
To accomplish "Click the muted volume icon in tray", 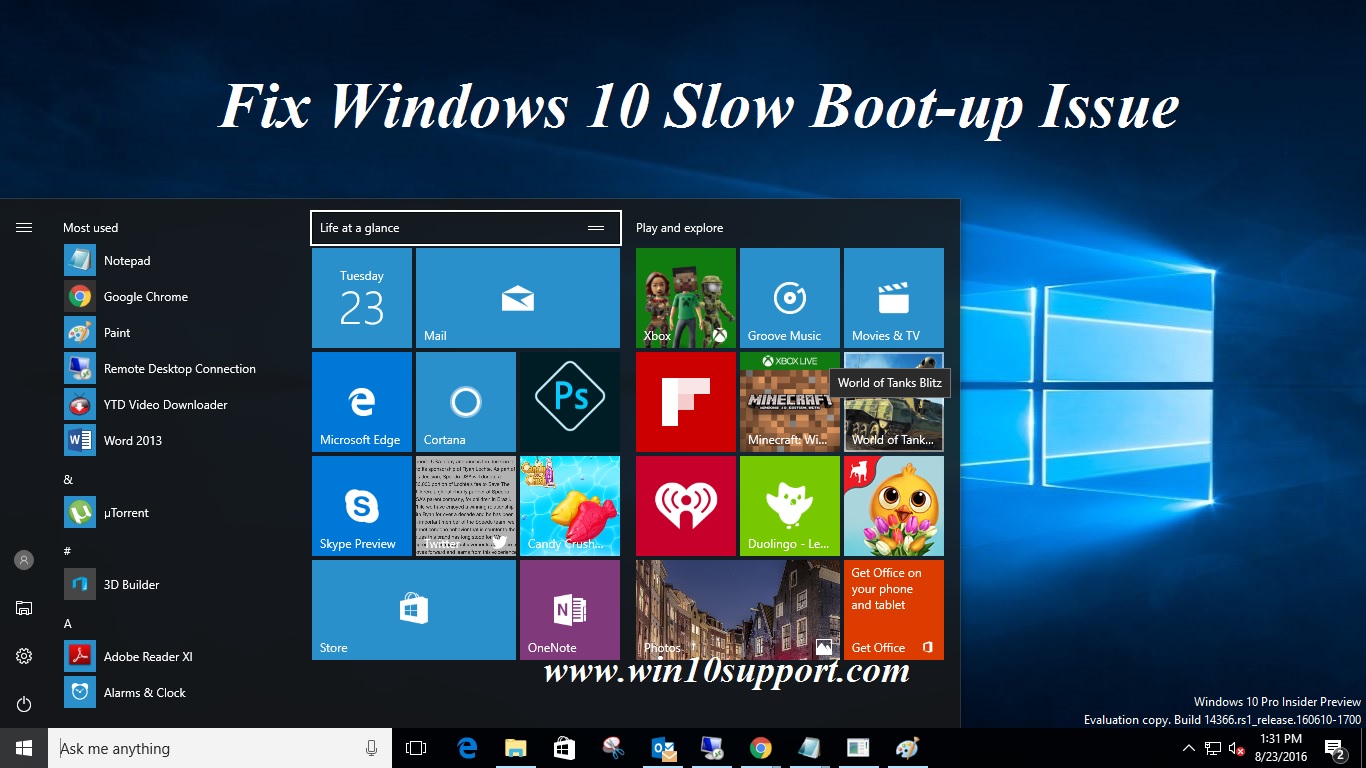I will click(x=1237, y=748).
